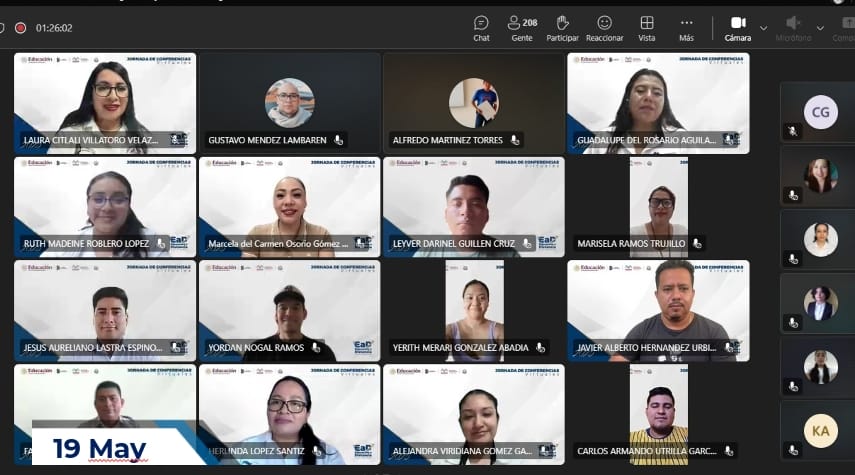Click the CG participant avatar
The image size is (855, 475).
tap(820, 112)
